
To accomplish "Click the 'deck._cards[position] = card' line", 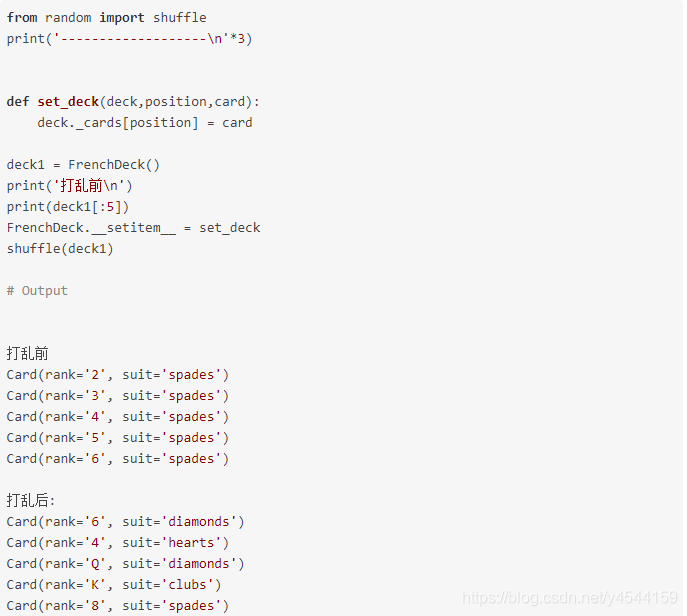I will (x=144, y=122).
